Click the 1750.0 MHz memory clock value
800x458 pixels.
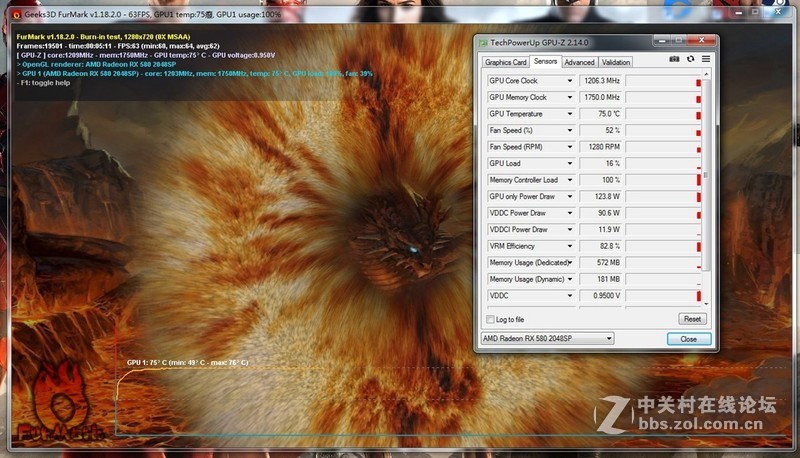click(x=601, y=97)
